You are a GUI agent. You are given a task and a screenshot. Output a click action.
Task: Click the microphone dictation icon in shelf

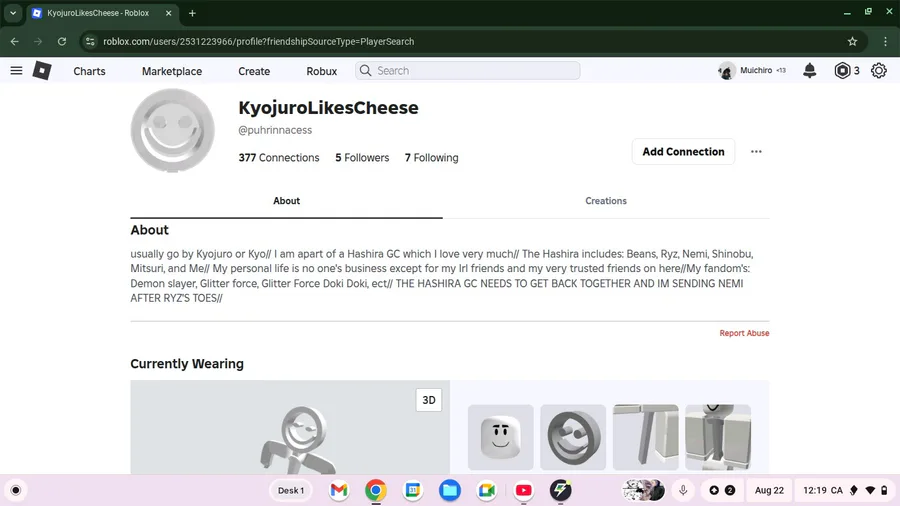pyautogui.click(x=682, y=490)
